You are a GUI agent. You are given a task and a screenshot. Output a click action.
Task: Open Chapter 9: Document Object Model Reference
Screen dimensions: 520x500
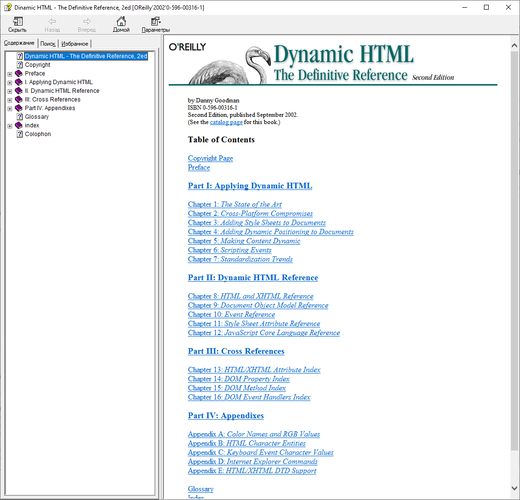[x=258, y=305]
